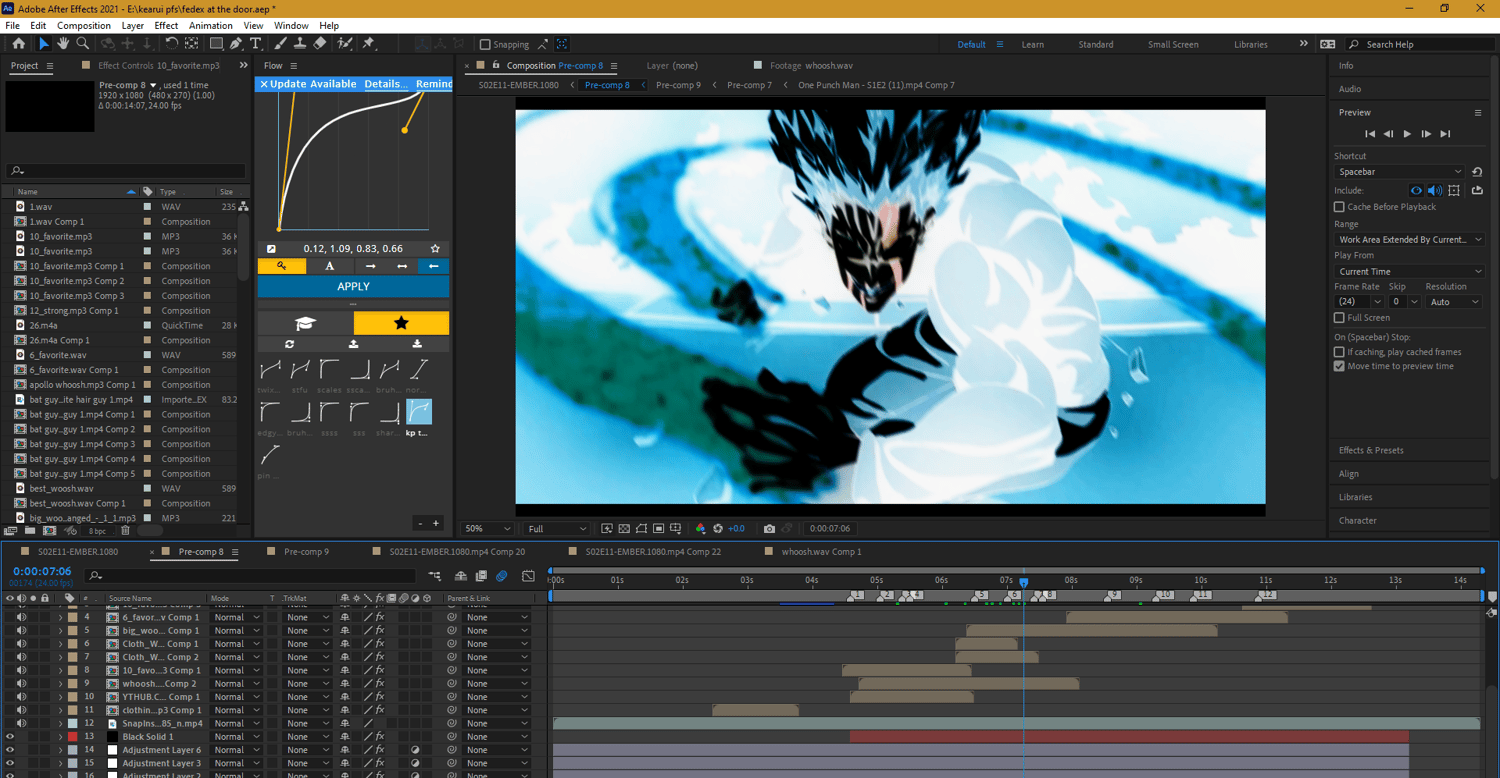The image size is (1500, 778).
Task: Toggle the Include video eye icon in the Preview panel
Action: click(1416, 190)
